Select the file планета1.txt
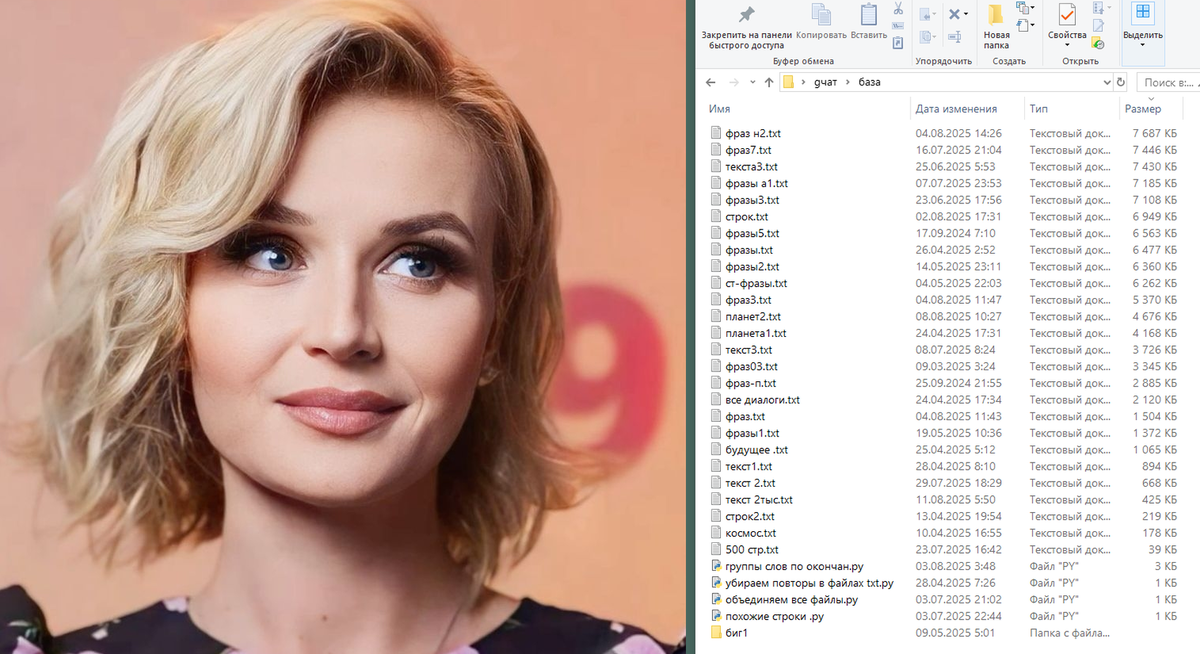Viewport: 1200px width, 654px height. click(x=756, y=333)
